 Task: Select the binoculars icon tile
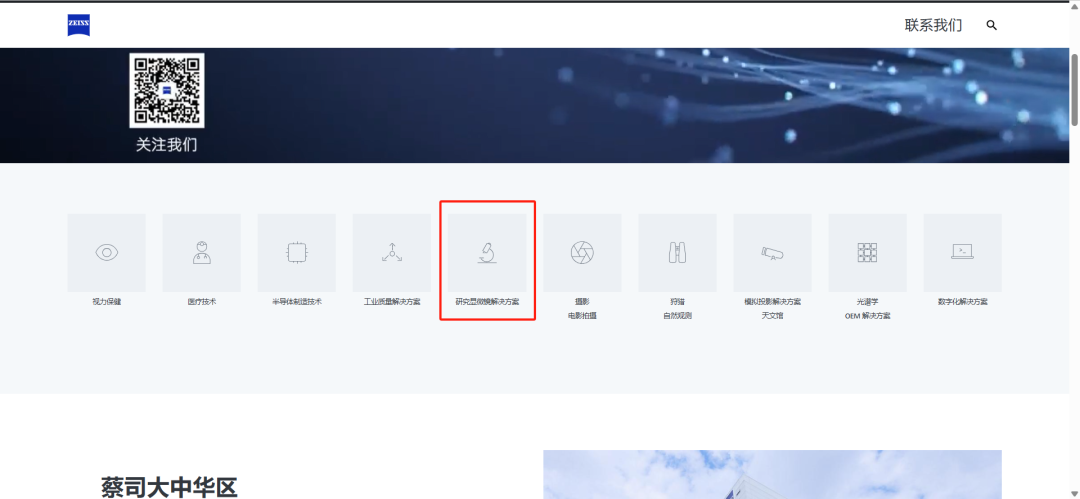677,253
